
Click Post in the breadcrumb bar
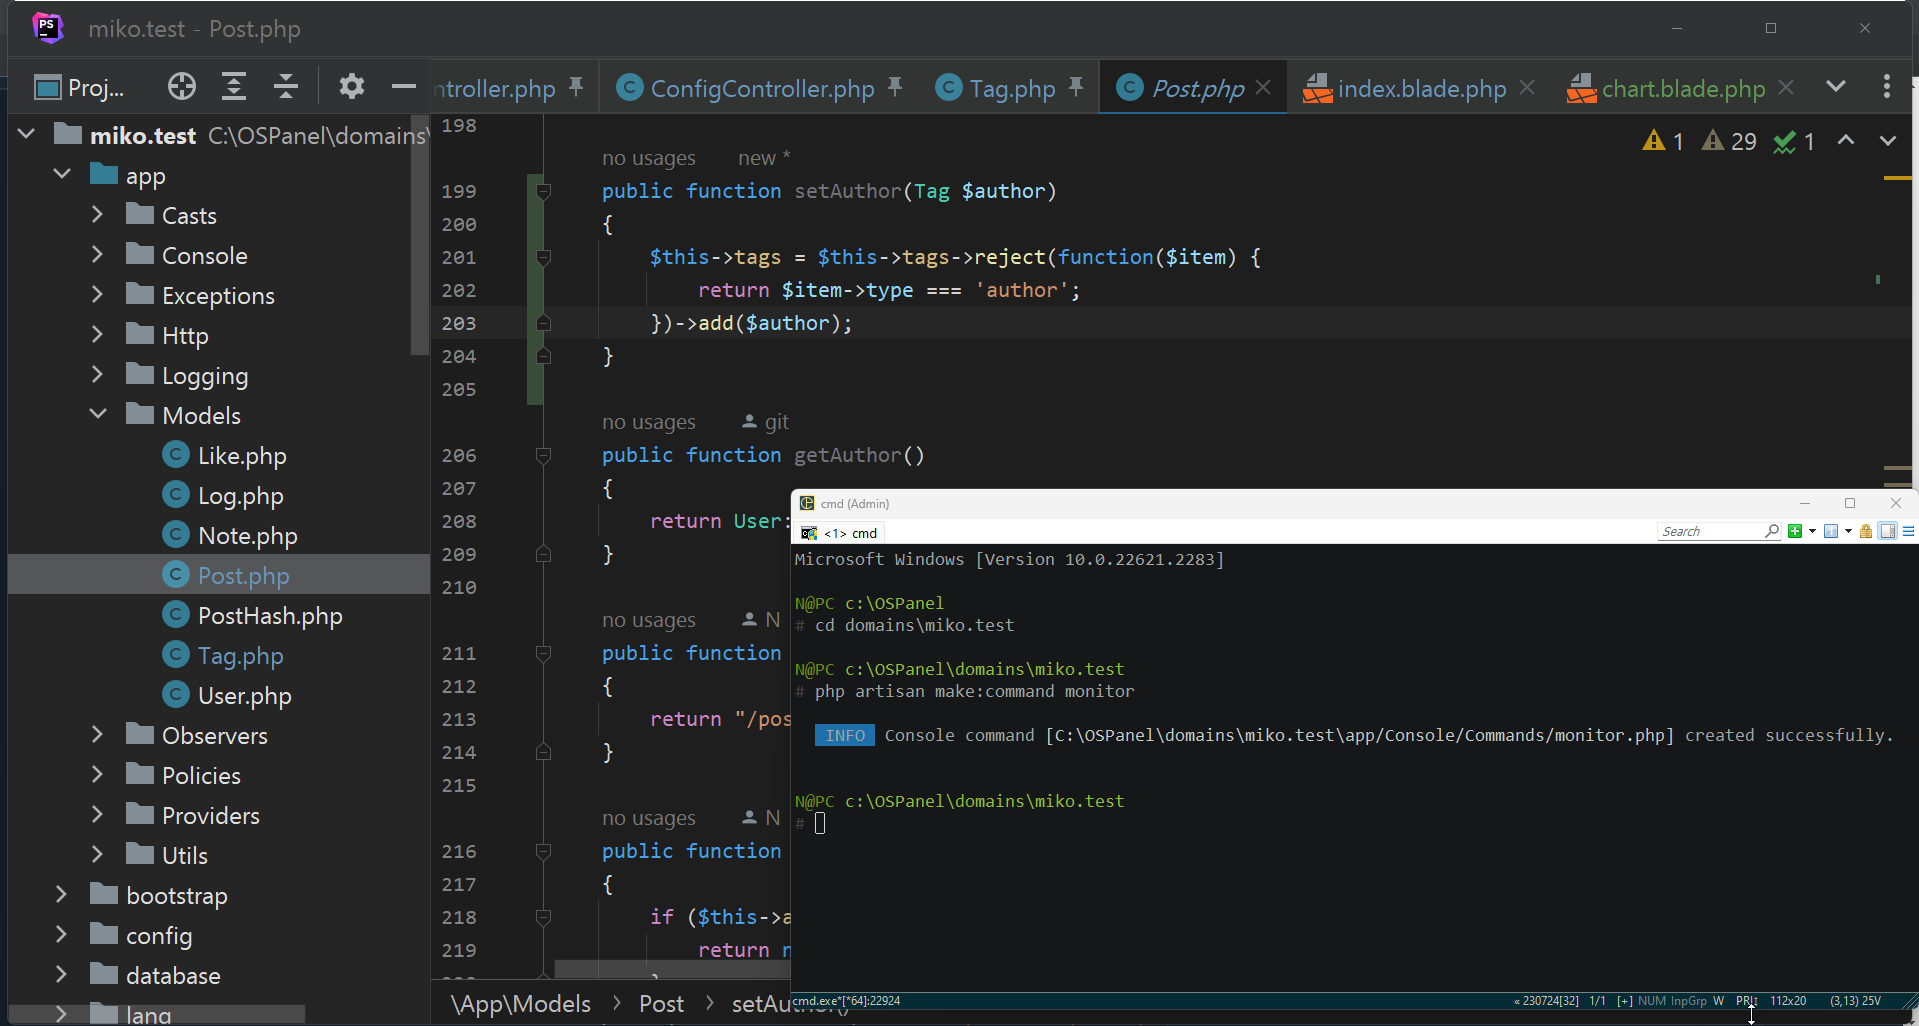coord(661,1004)
